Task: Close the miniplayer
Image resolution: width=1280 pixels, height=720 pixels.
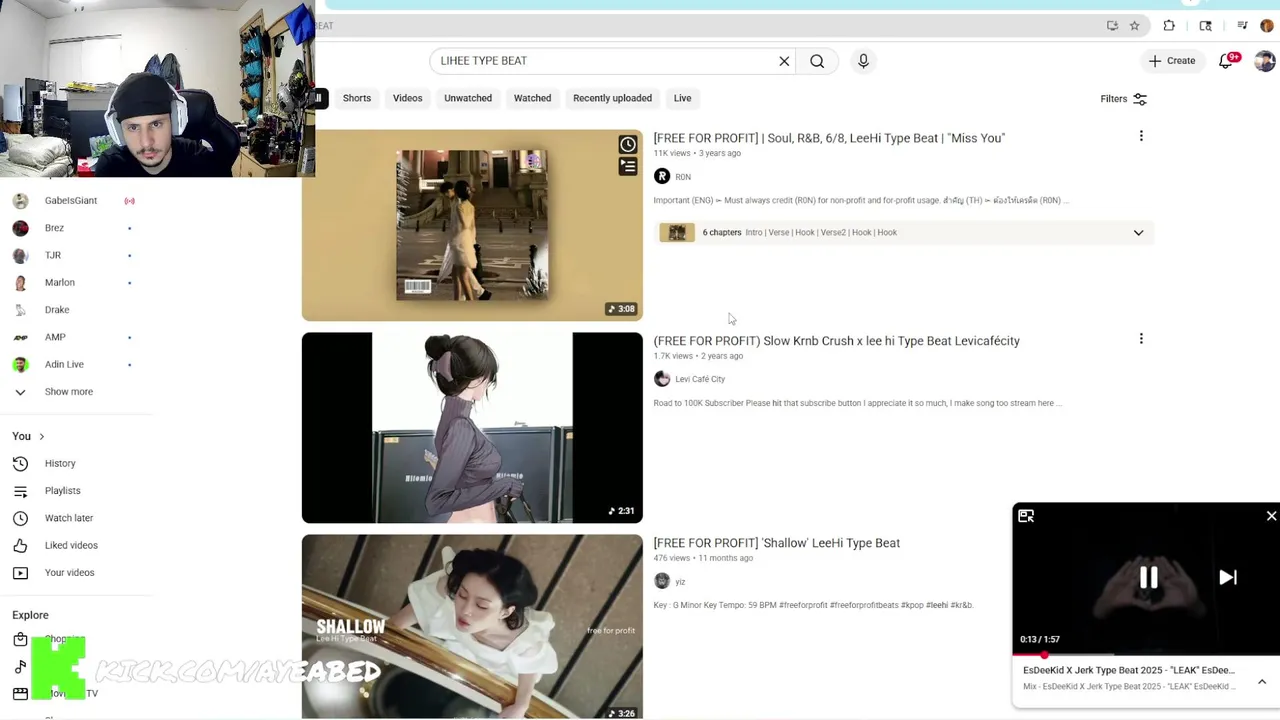Action: click(1271, 516)
